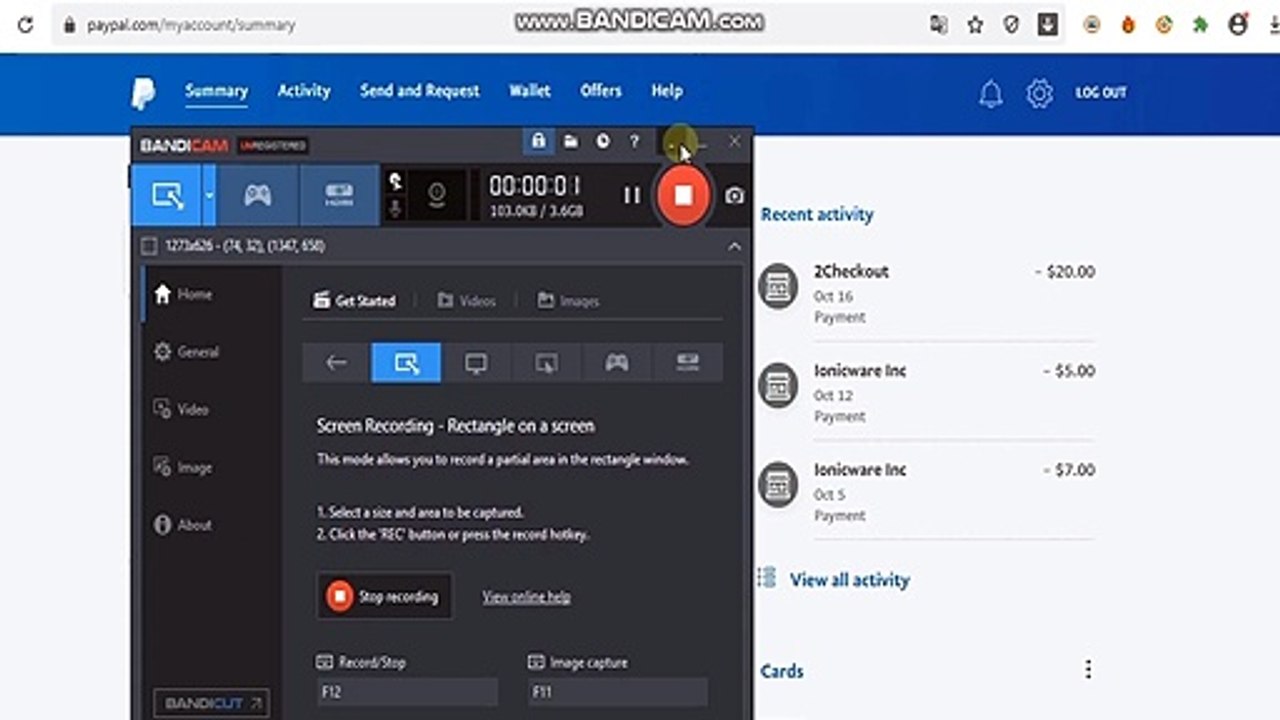Open Bandicam output folder icon
The image size is (1280, 720).
(570, 141)
